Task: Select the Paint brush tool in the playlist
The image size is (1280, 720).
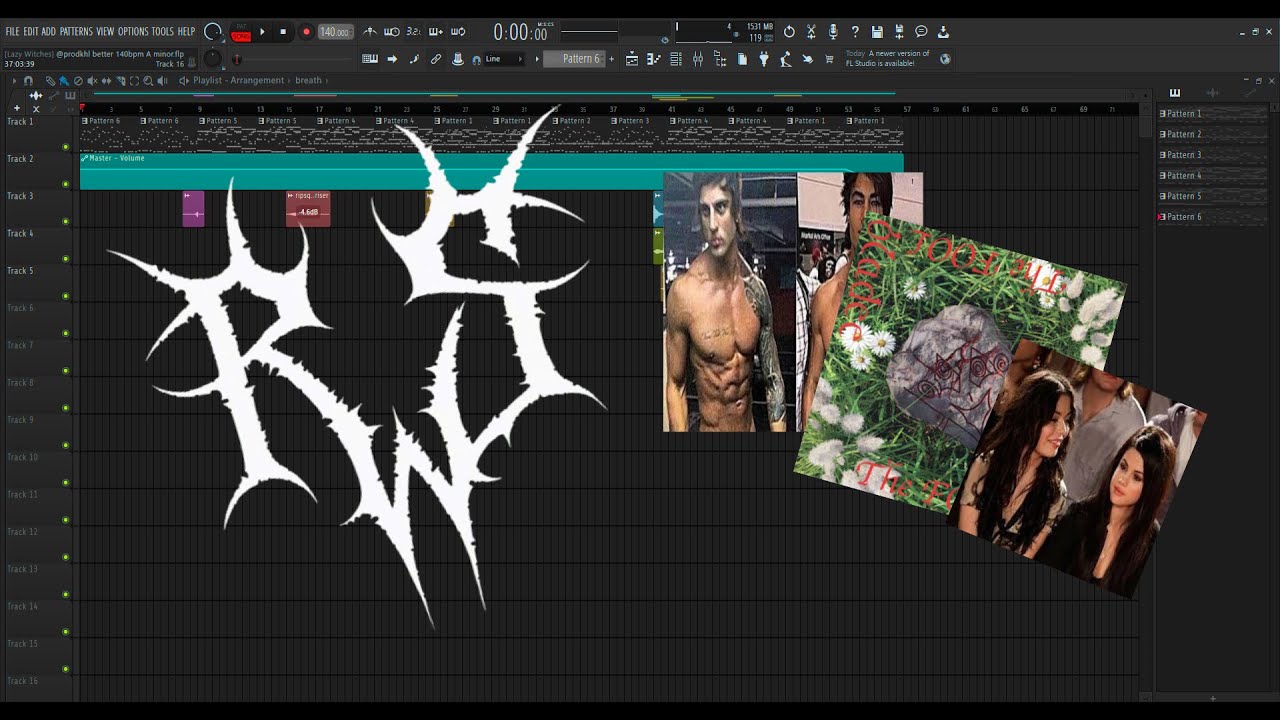Action: (x=64, y=80)
